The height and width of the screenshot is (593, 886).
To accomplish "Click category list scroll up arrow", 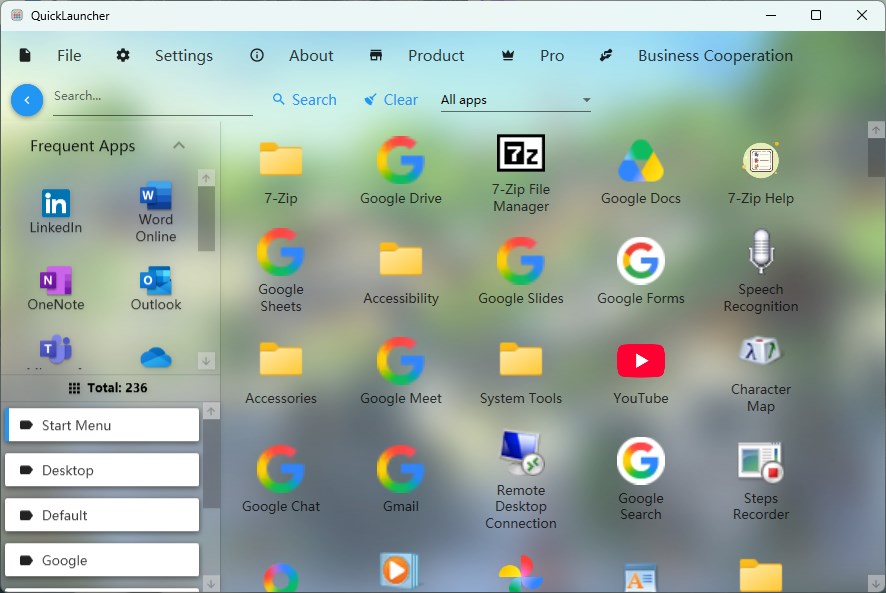I will (x=211, y=411).
